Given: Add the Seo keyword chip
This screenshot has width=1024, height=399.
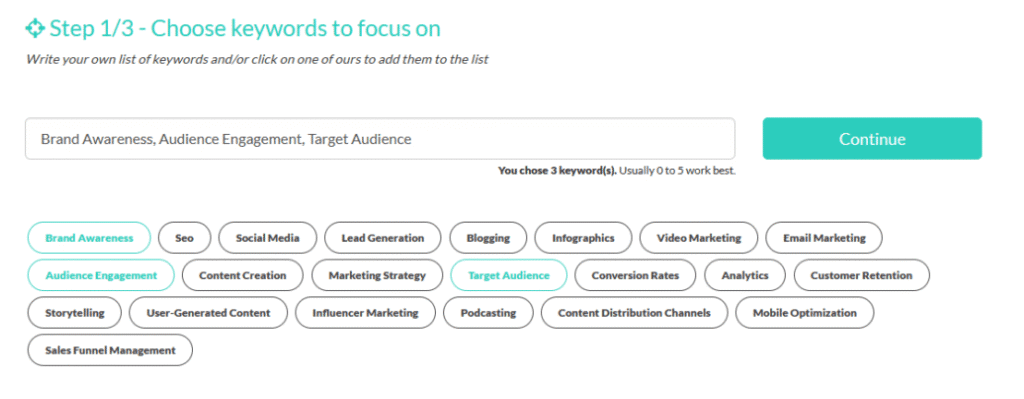Looking at the screenshot, I should pyautogui.click(x=184, y=238).
